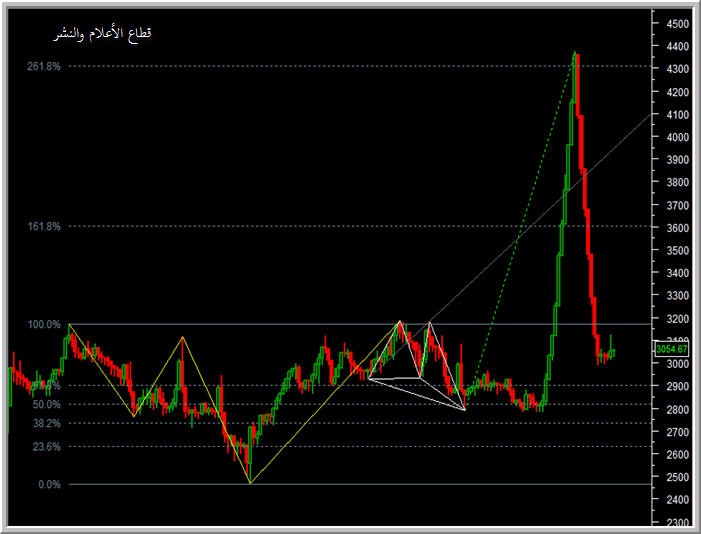Select the 23.6% retracement label
Image resolution: width=701 pixels, height=534 pixels.
(x=47, y=448)
